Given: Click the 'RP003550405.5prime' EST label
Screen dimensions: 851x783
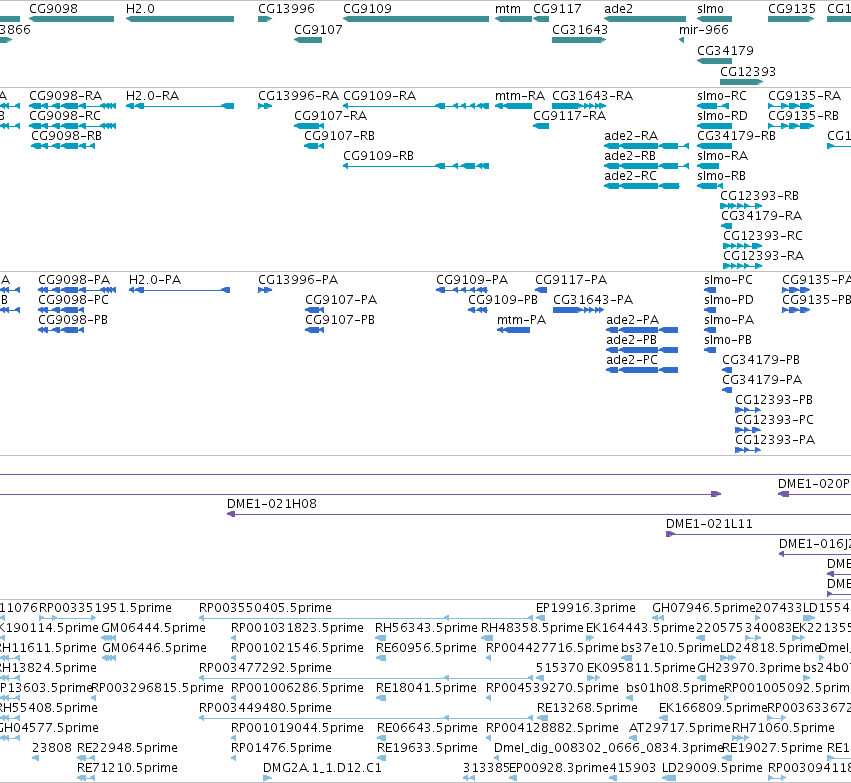Looking at the screenshot, I should [265, 608].
